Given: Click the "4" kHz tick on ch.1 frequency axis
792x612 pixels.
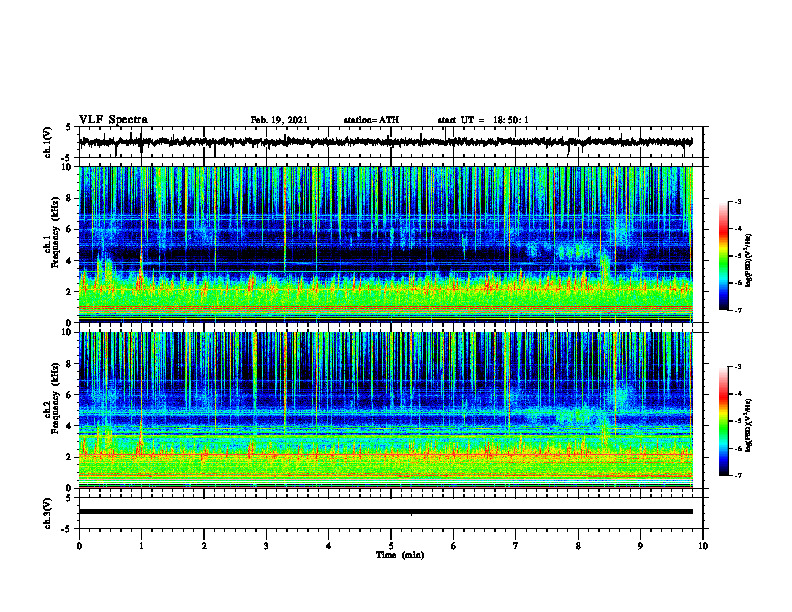Looking at the screenshot, I should (70, 261).
